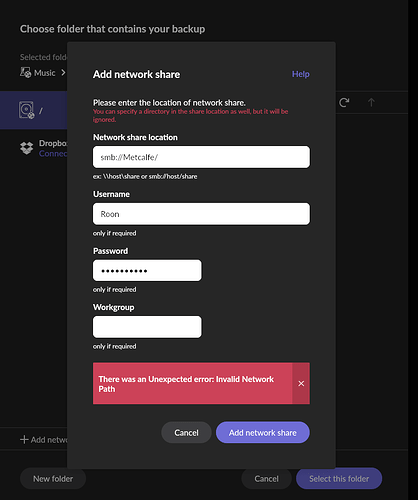Screen dimensions: 418x500
Task: Click the refresh folder list icon
Action: [344, 103]
